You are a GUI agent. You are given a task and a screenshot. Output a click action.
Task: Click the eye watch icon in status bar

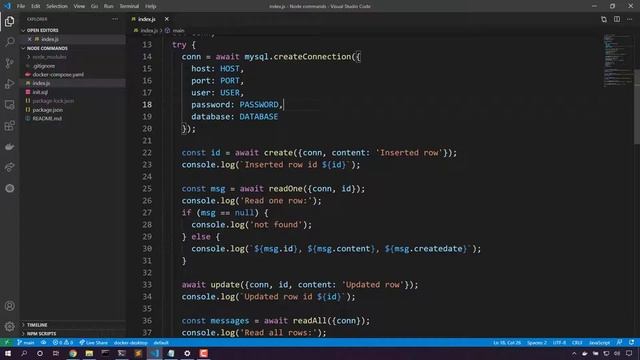43,342
